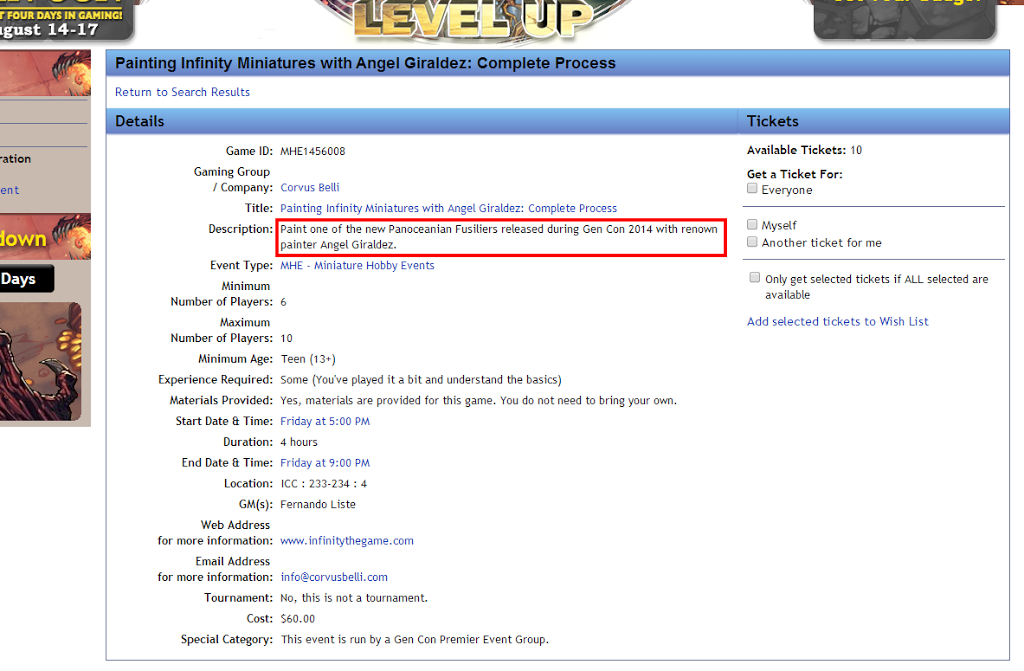
Task: Click the Details section header
Action: pos(422,122)
